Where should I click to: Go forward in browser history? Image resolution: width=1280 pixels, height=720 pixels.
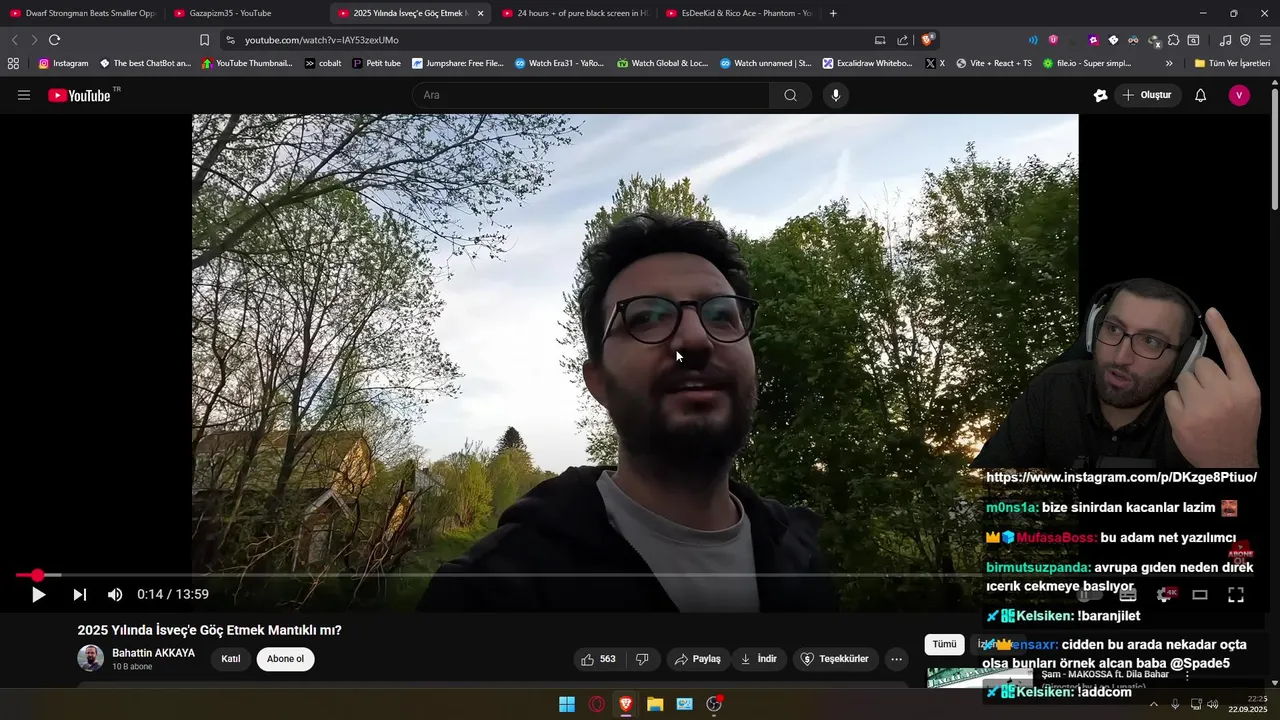34,40
